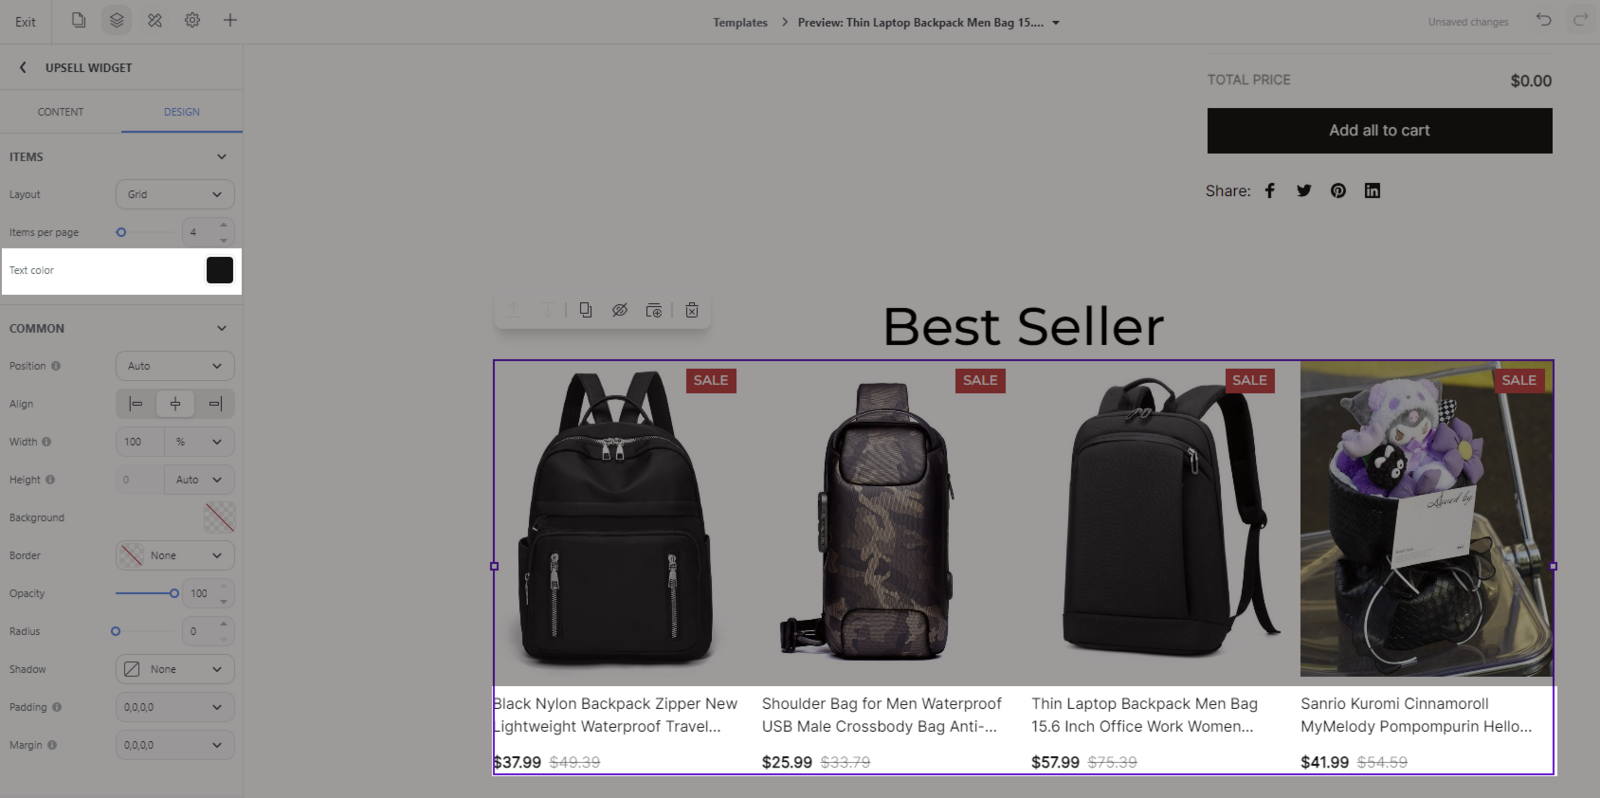The image size is (1600, 798).
Task: Select center alignment option
Action: 175,404
